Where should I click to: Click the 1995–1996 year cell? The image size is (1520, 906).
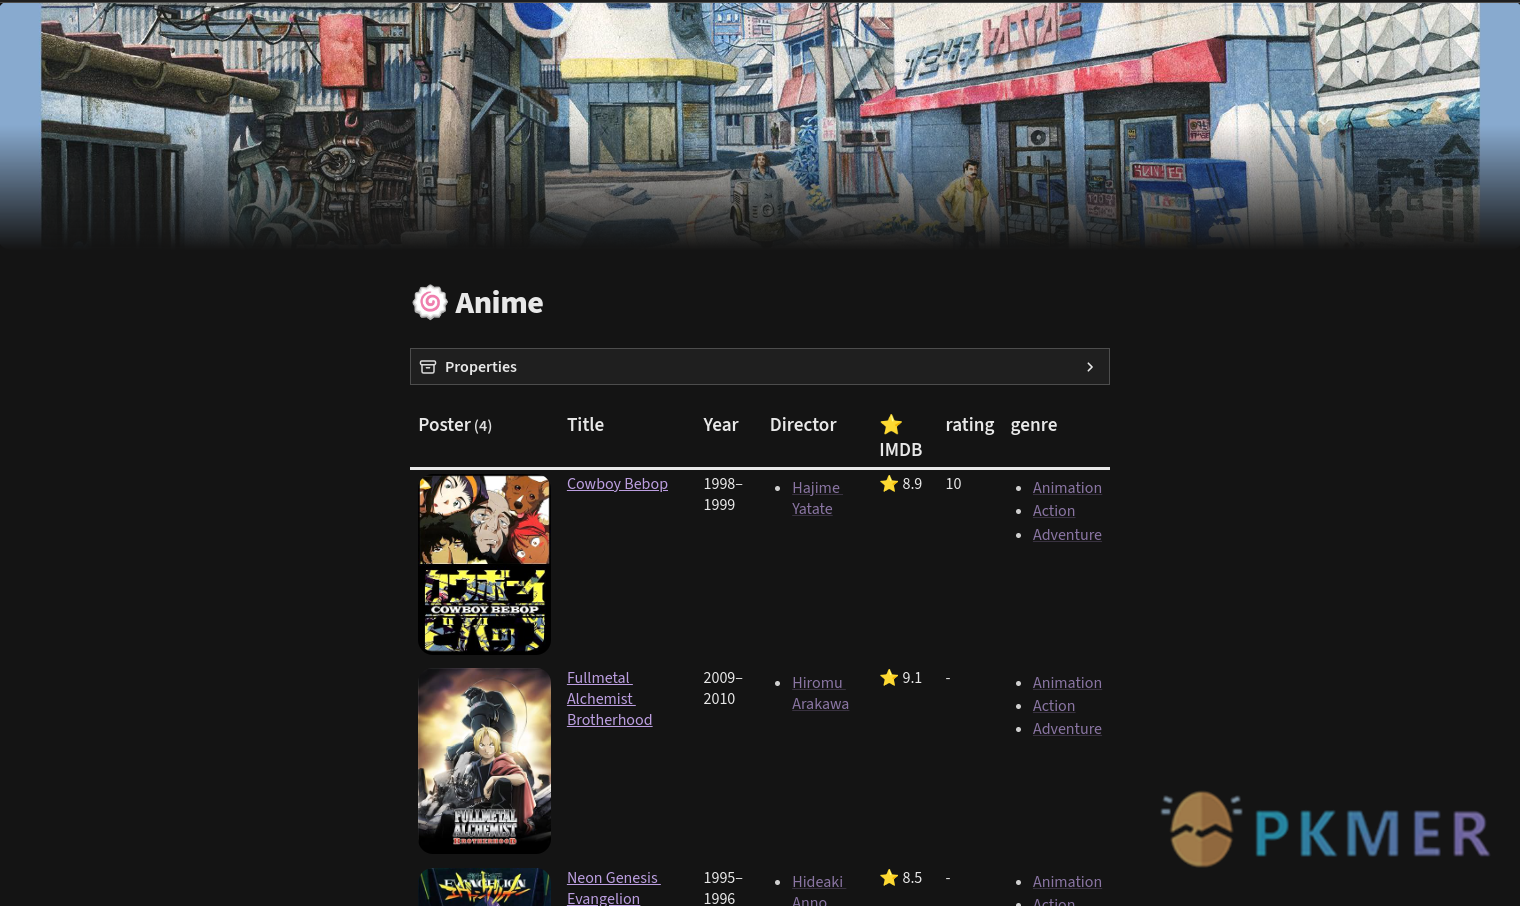tap(723, 888)
